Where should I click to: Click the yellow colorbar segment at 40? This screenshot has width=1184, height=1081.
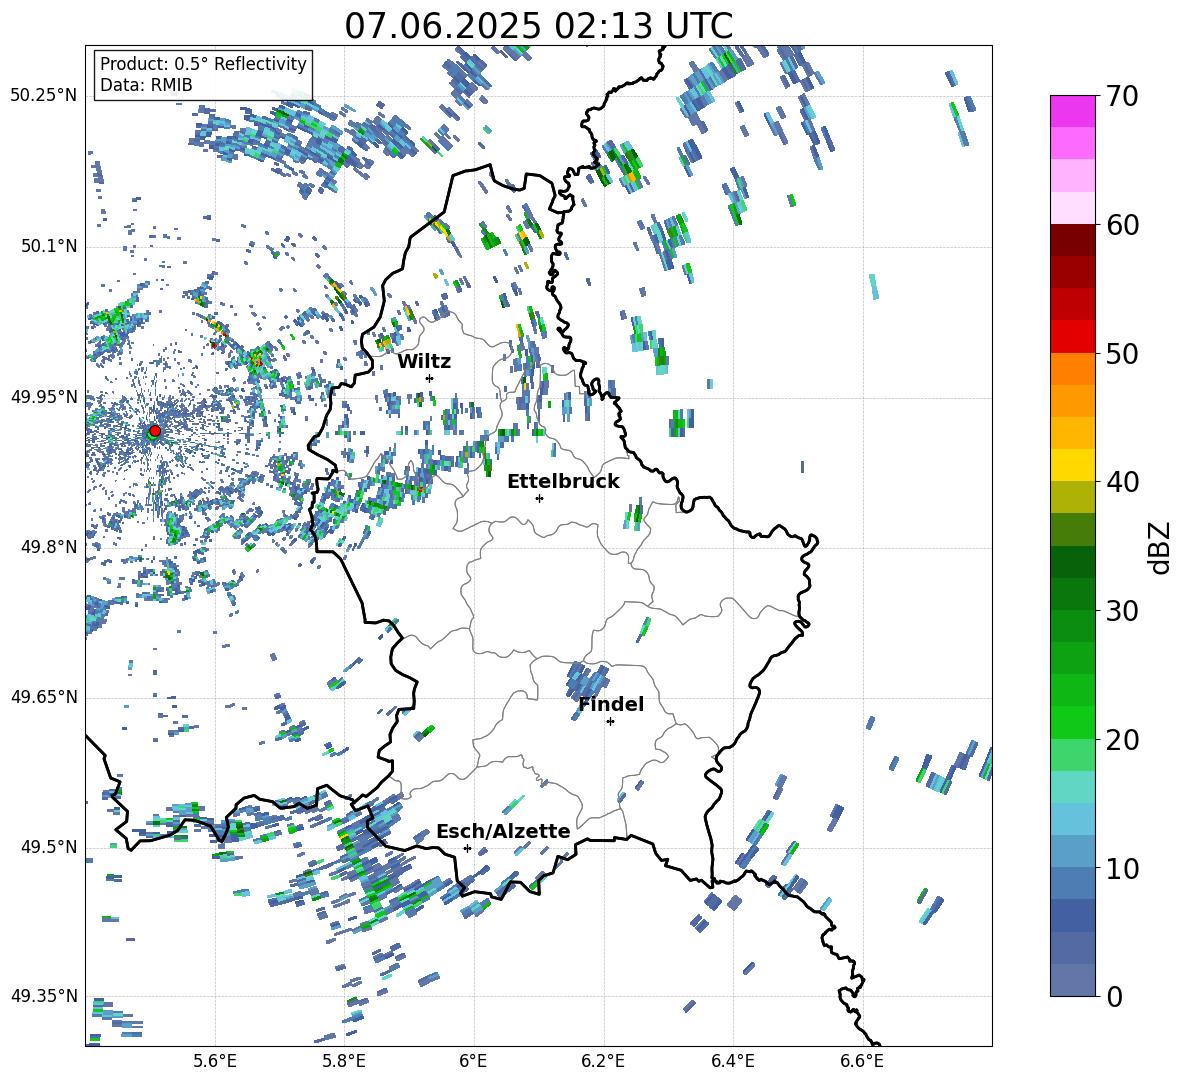1072,466
